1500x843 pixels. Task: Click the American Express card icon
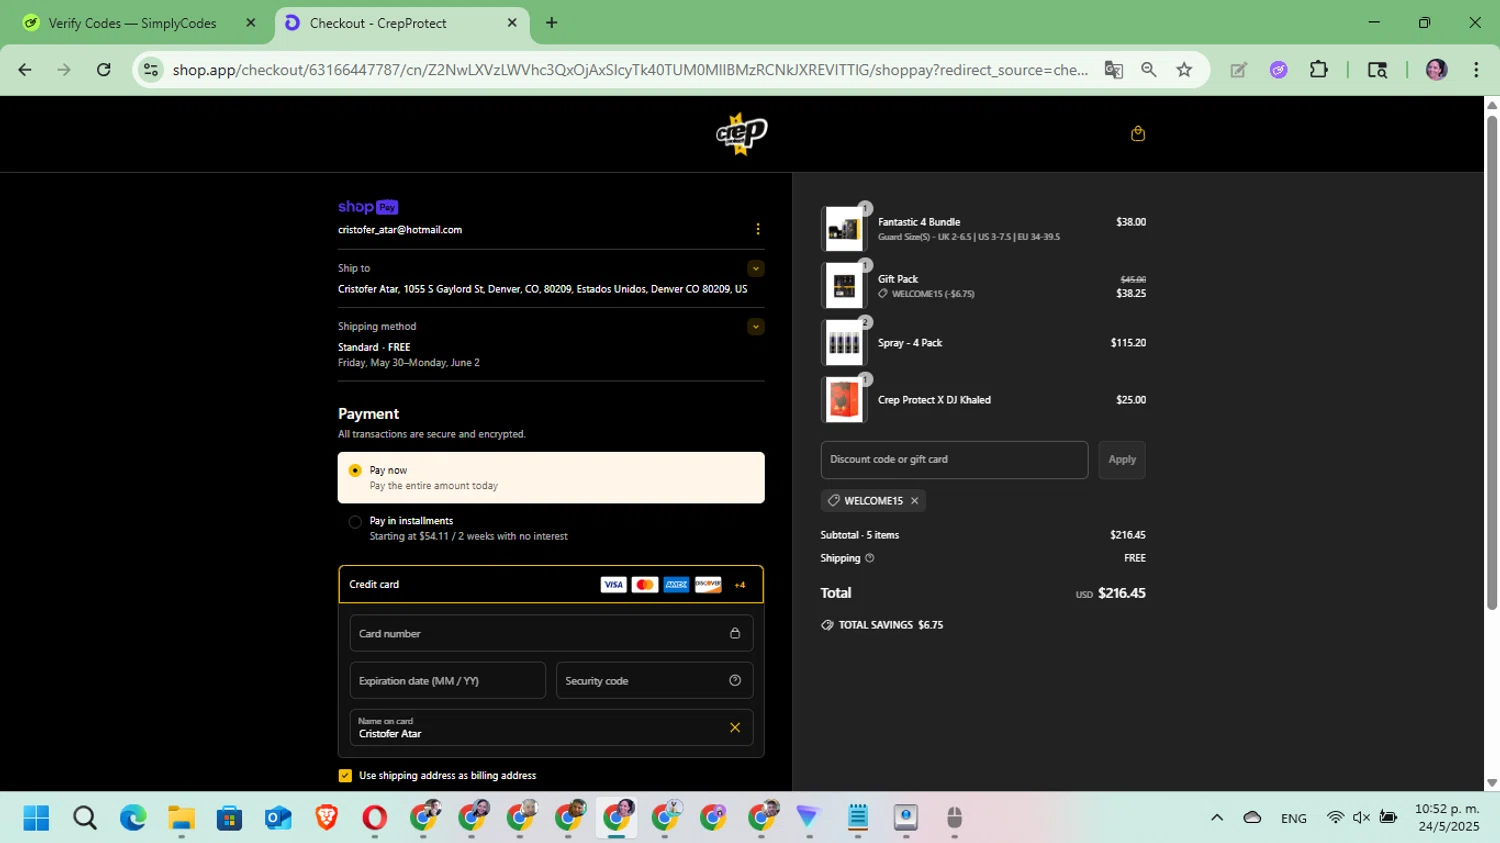(676, 584)
